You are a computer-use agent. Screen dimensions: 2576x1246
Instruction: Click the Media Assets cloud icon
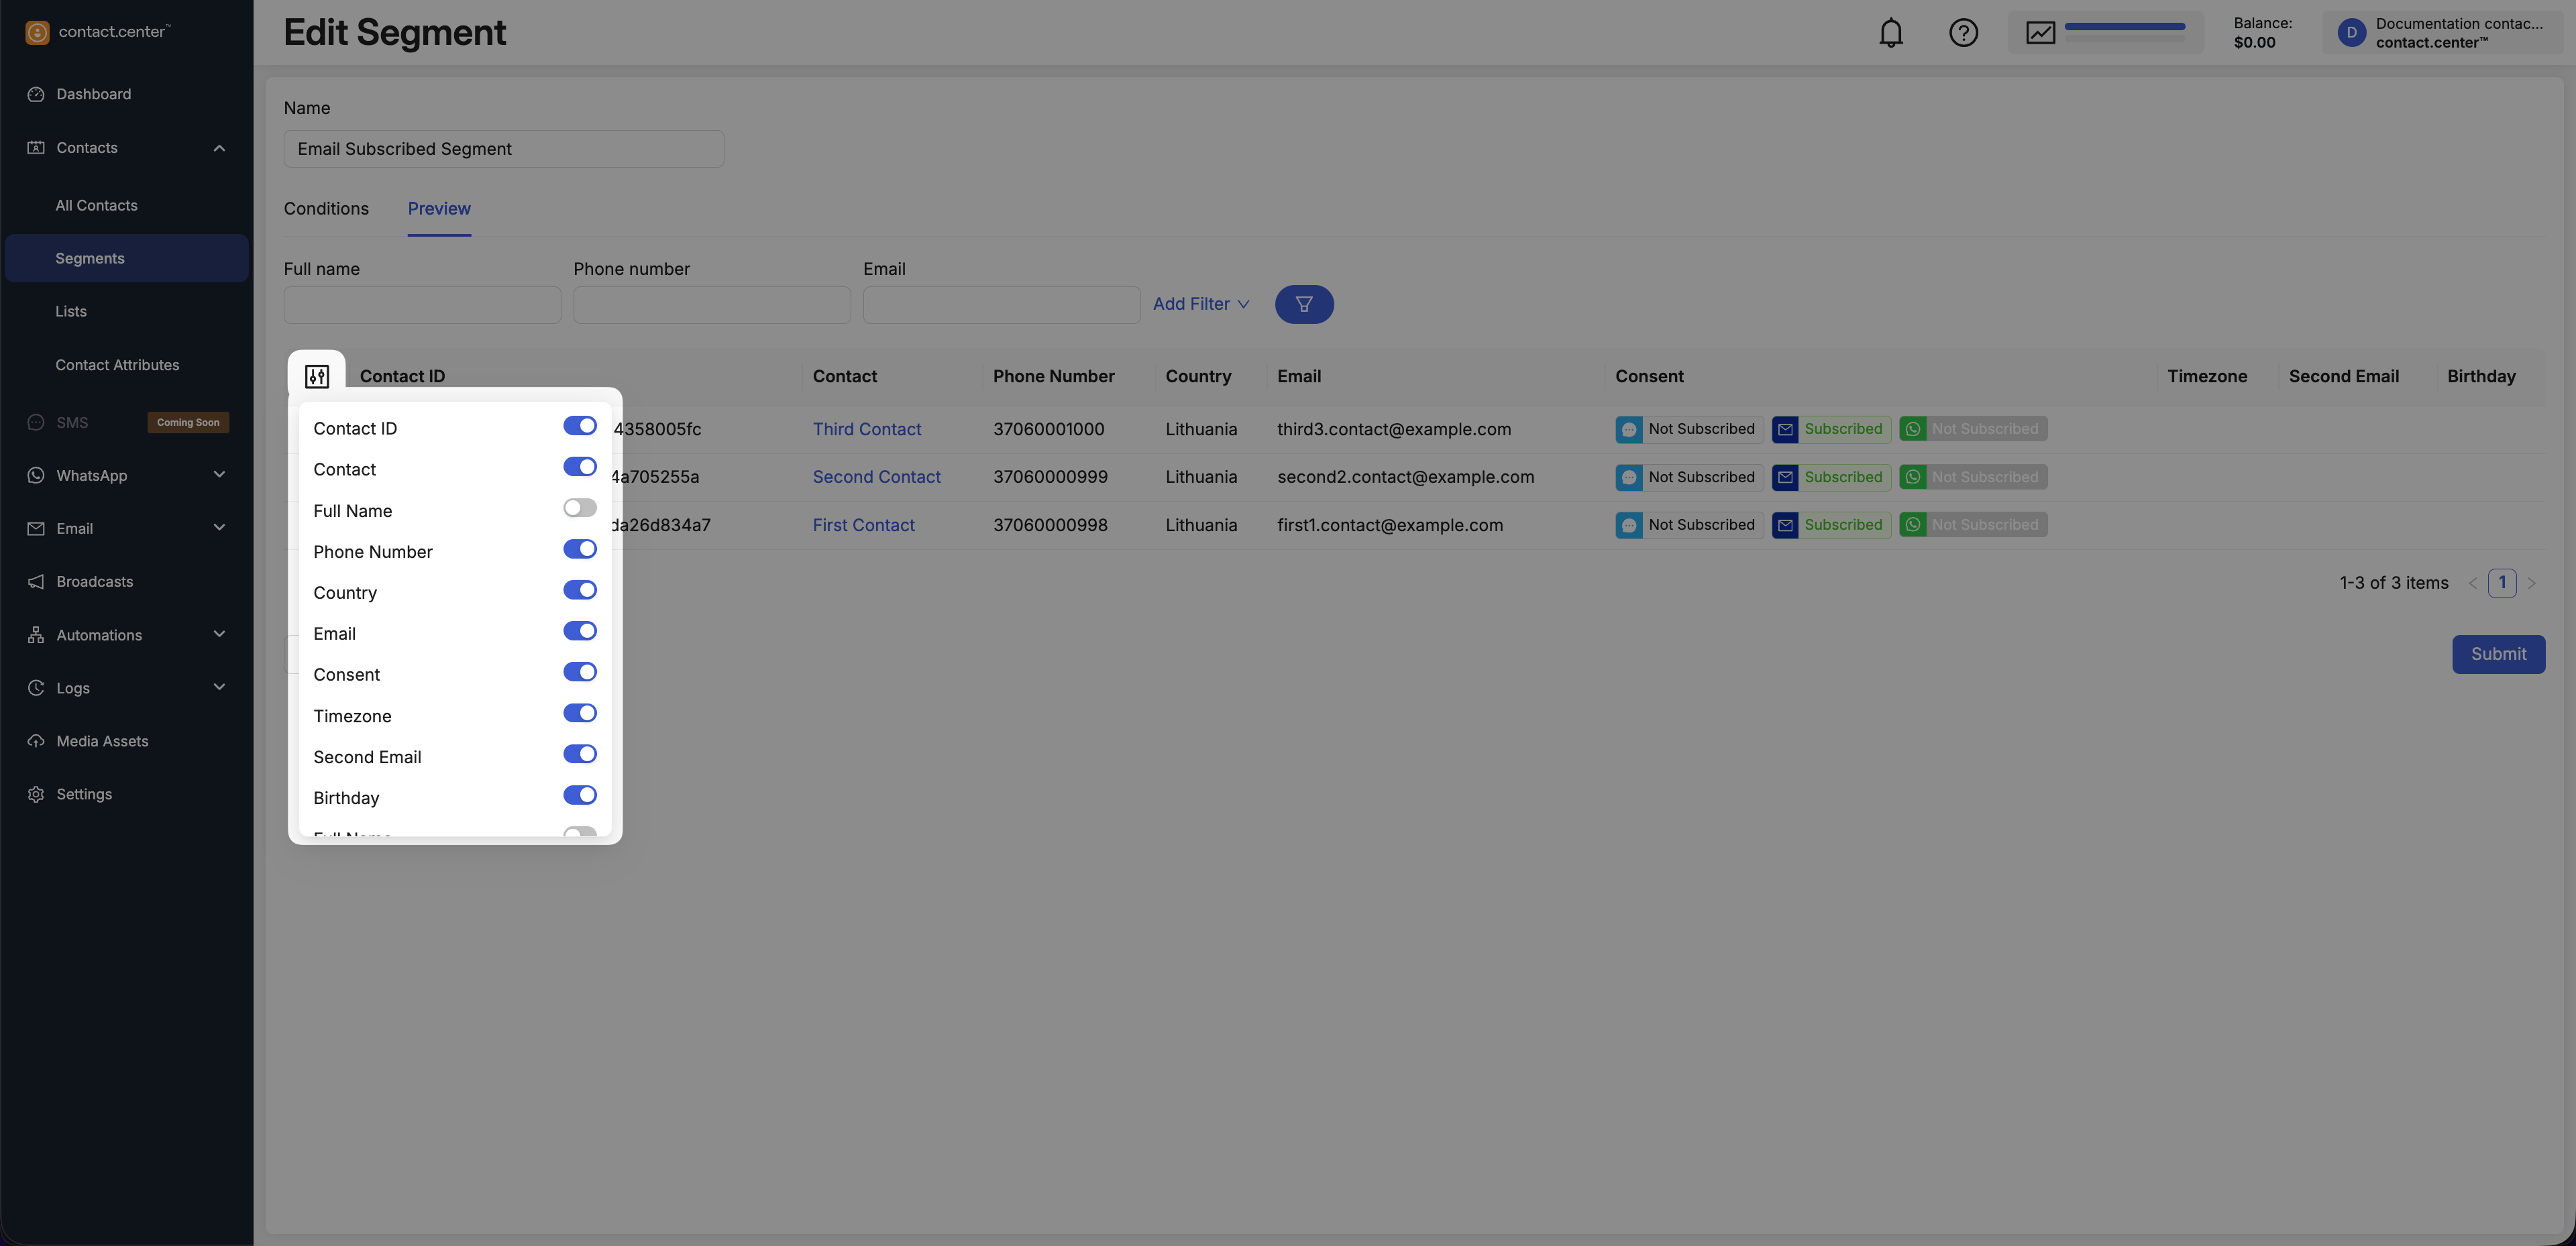36,741
